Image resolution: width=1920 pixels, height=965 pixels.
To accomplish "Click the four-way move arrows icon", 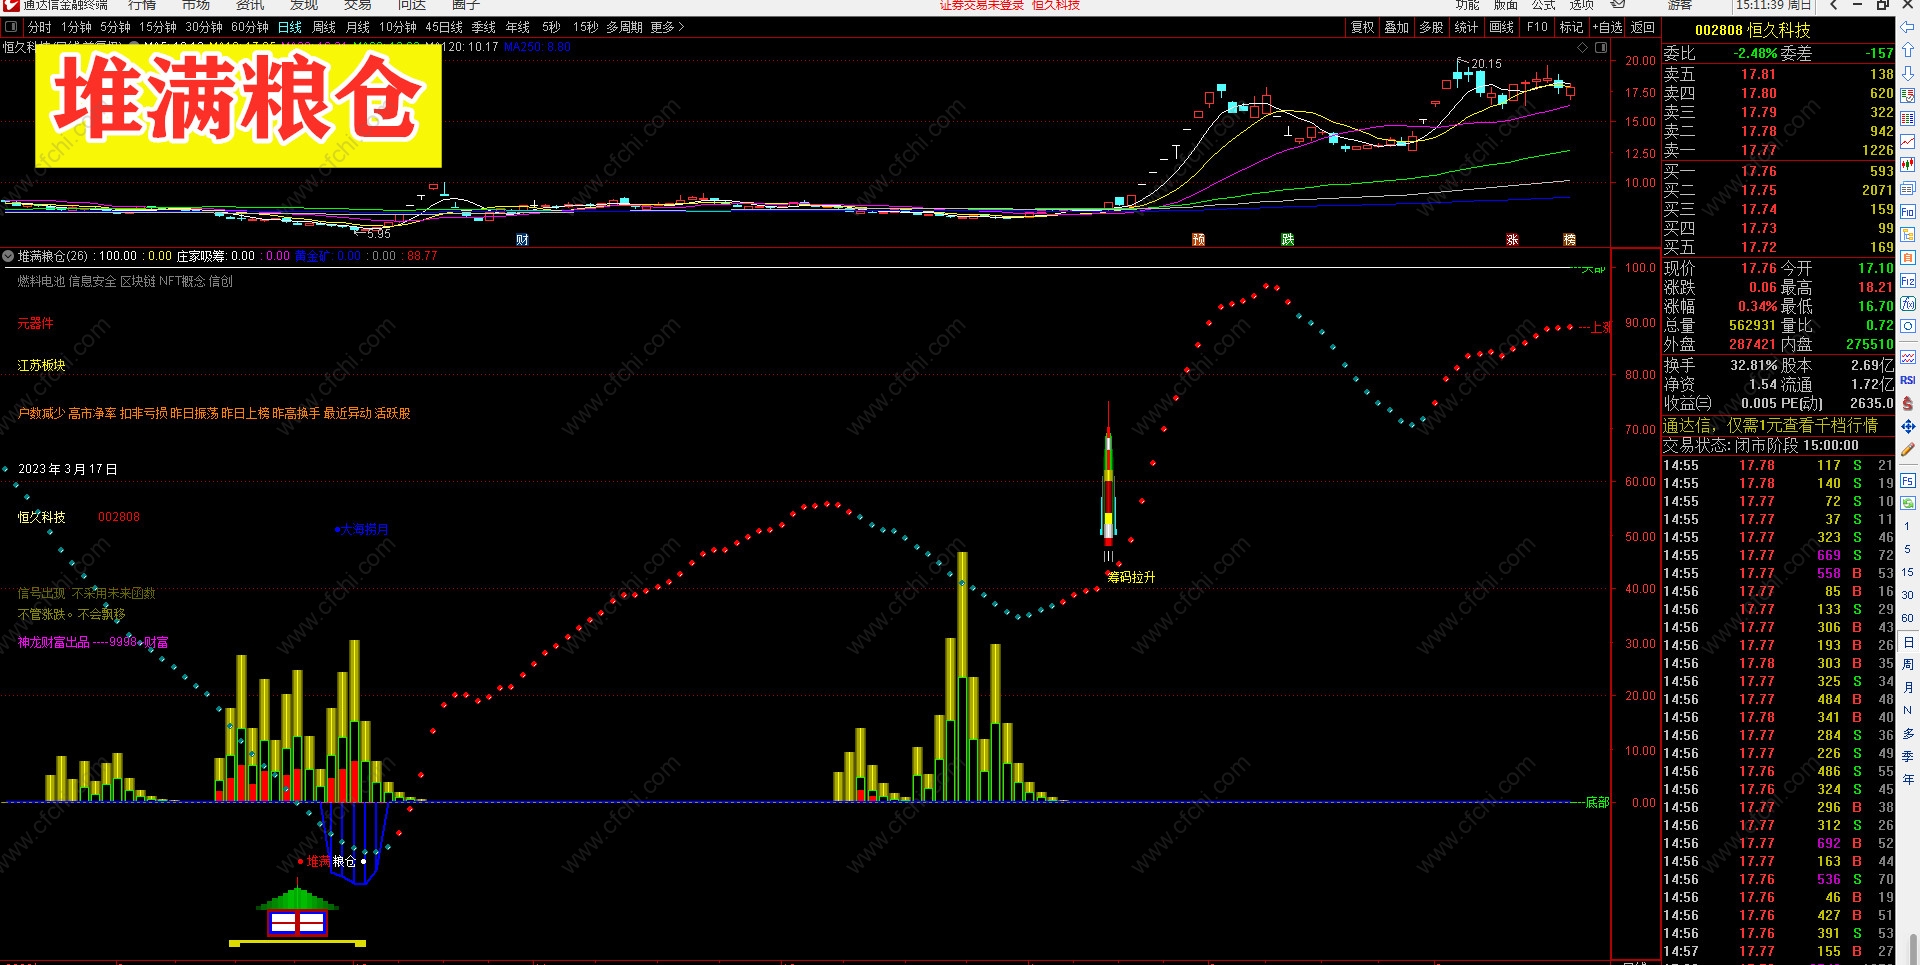I will pos(1908,426).
